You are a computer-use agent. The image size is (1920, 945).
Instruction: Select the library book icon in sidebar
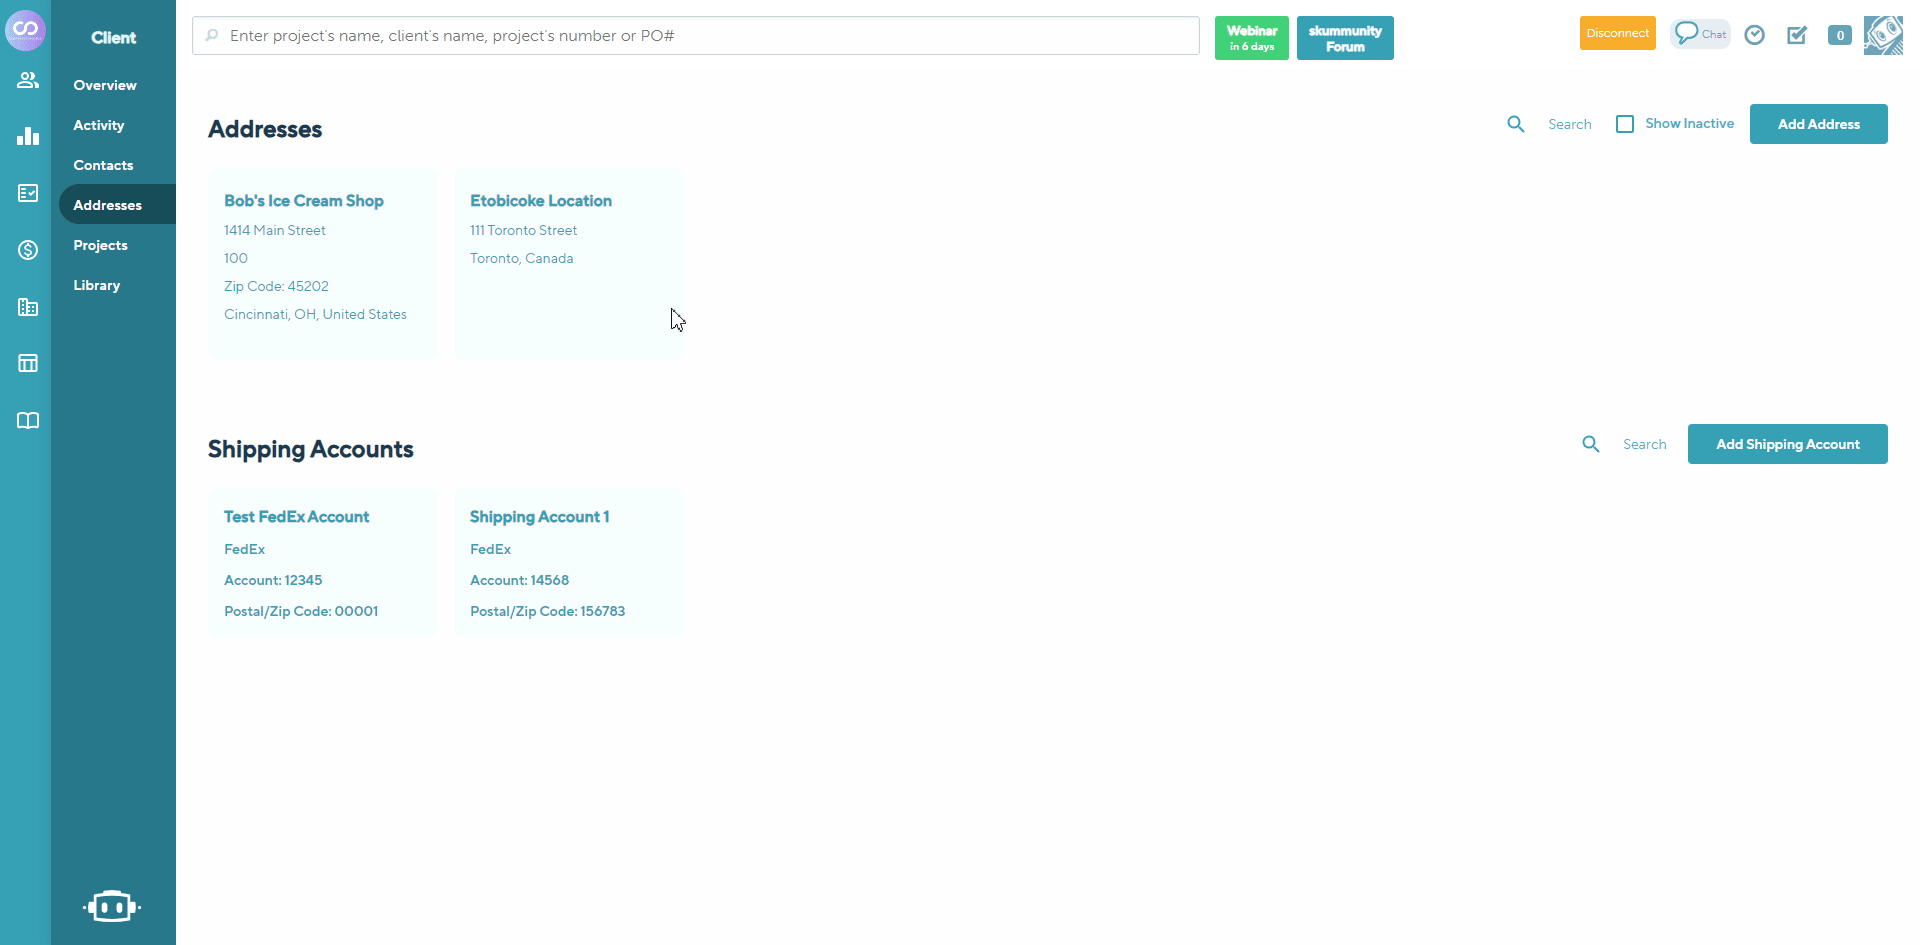pos(27,420)
